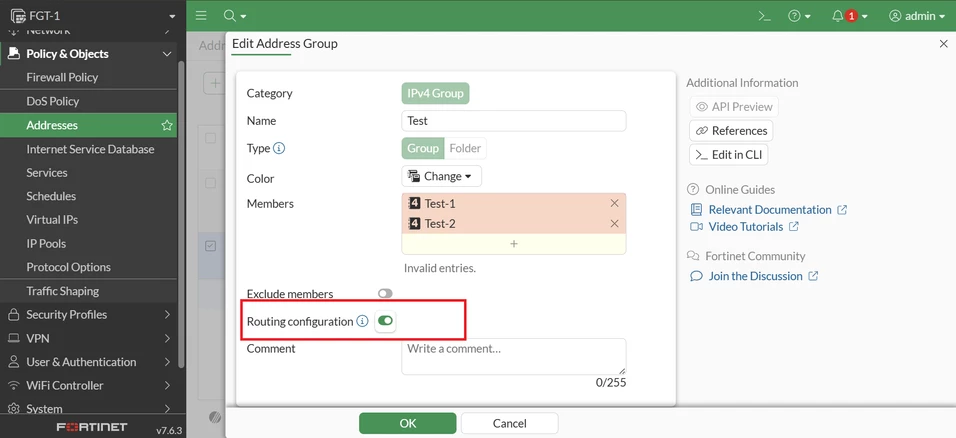Expand the System section
The height and width of the screenshot is (438, 956).
point(166,409)
